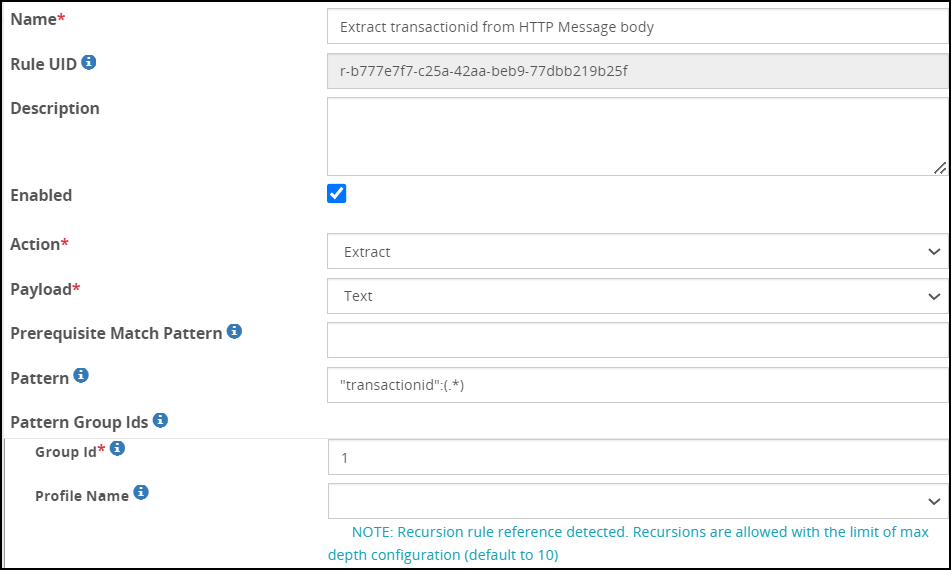Click the Rule UID info icon

tap(89, 63)
